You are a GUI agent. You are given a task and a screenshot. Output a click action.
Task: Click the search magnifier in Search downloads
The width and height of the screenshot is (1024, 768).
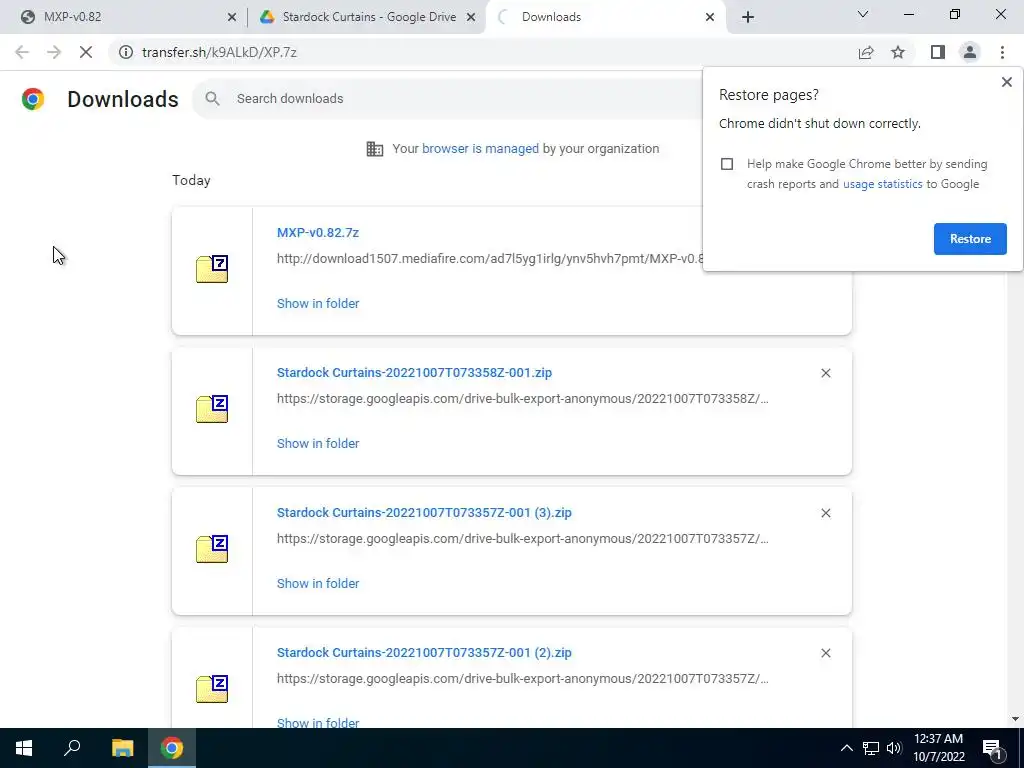pos(212,99)
